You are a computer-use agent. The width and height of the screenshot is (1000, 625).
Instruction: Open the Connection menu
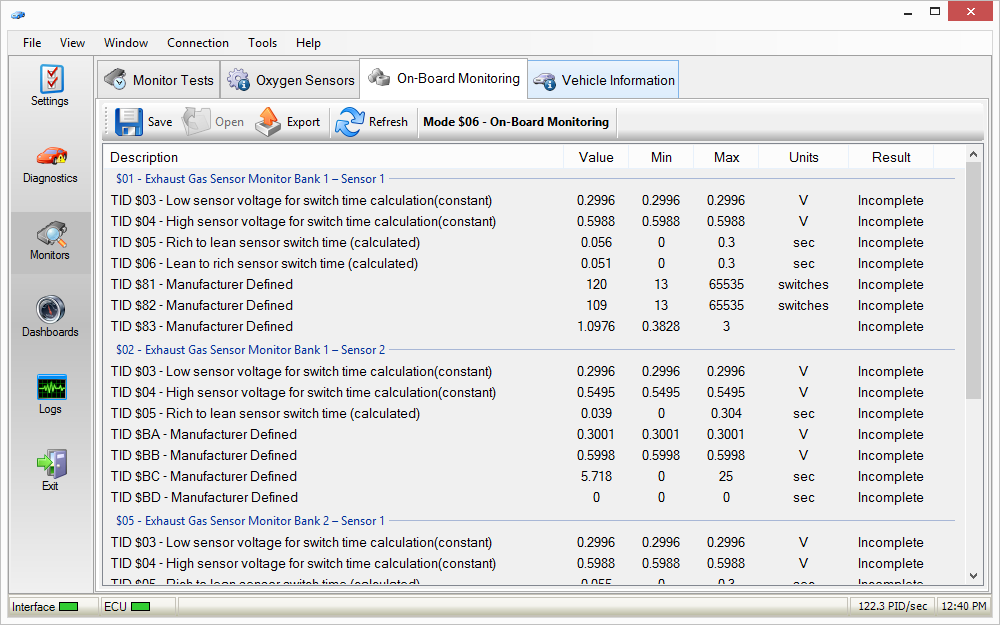coord(198,43)
